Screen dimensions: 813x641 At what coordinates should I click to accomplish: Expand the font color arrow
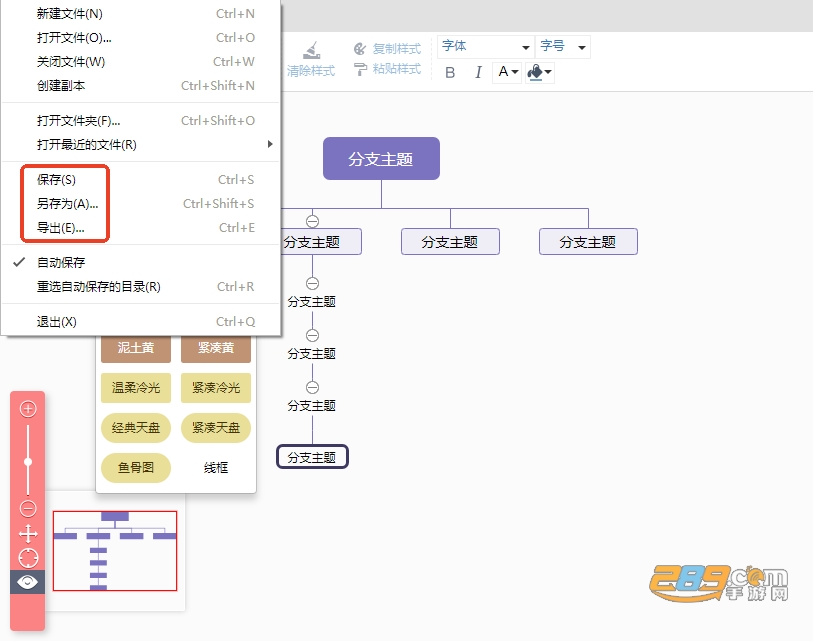point(515,72)
